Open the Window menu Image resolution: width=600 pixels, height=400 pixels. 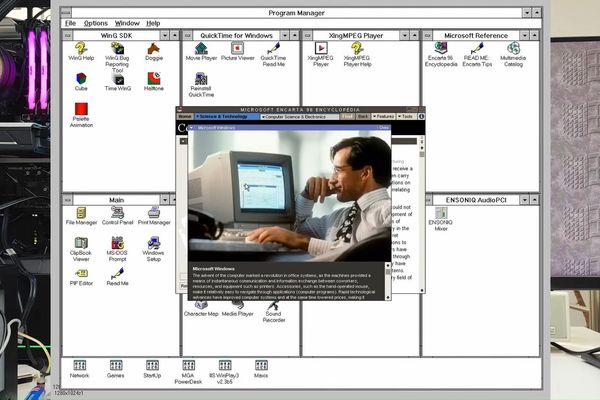point(127,23)
